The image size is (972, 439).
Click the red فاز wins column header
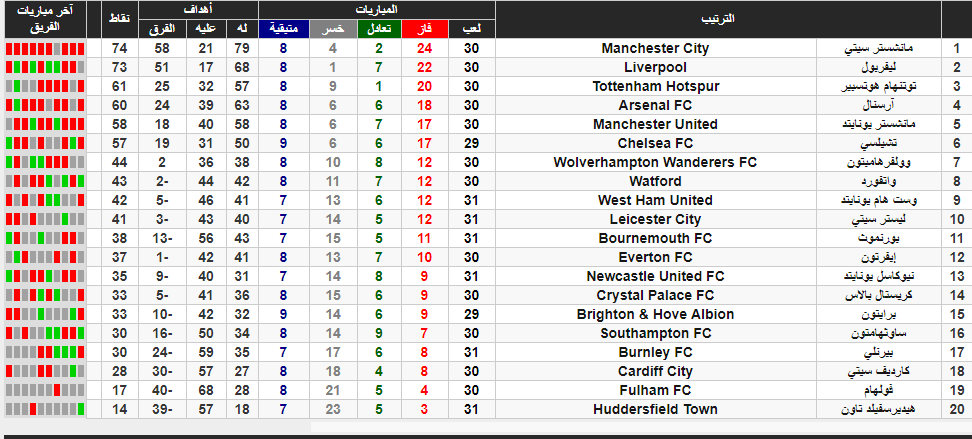[x=425, y=29]
